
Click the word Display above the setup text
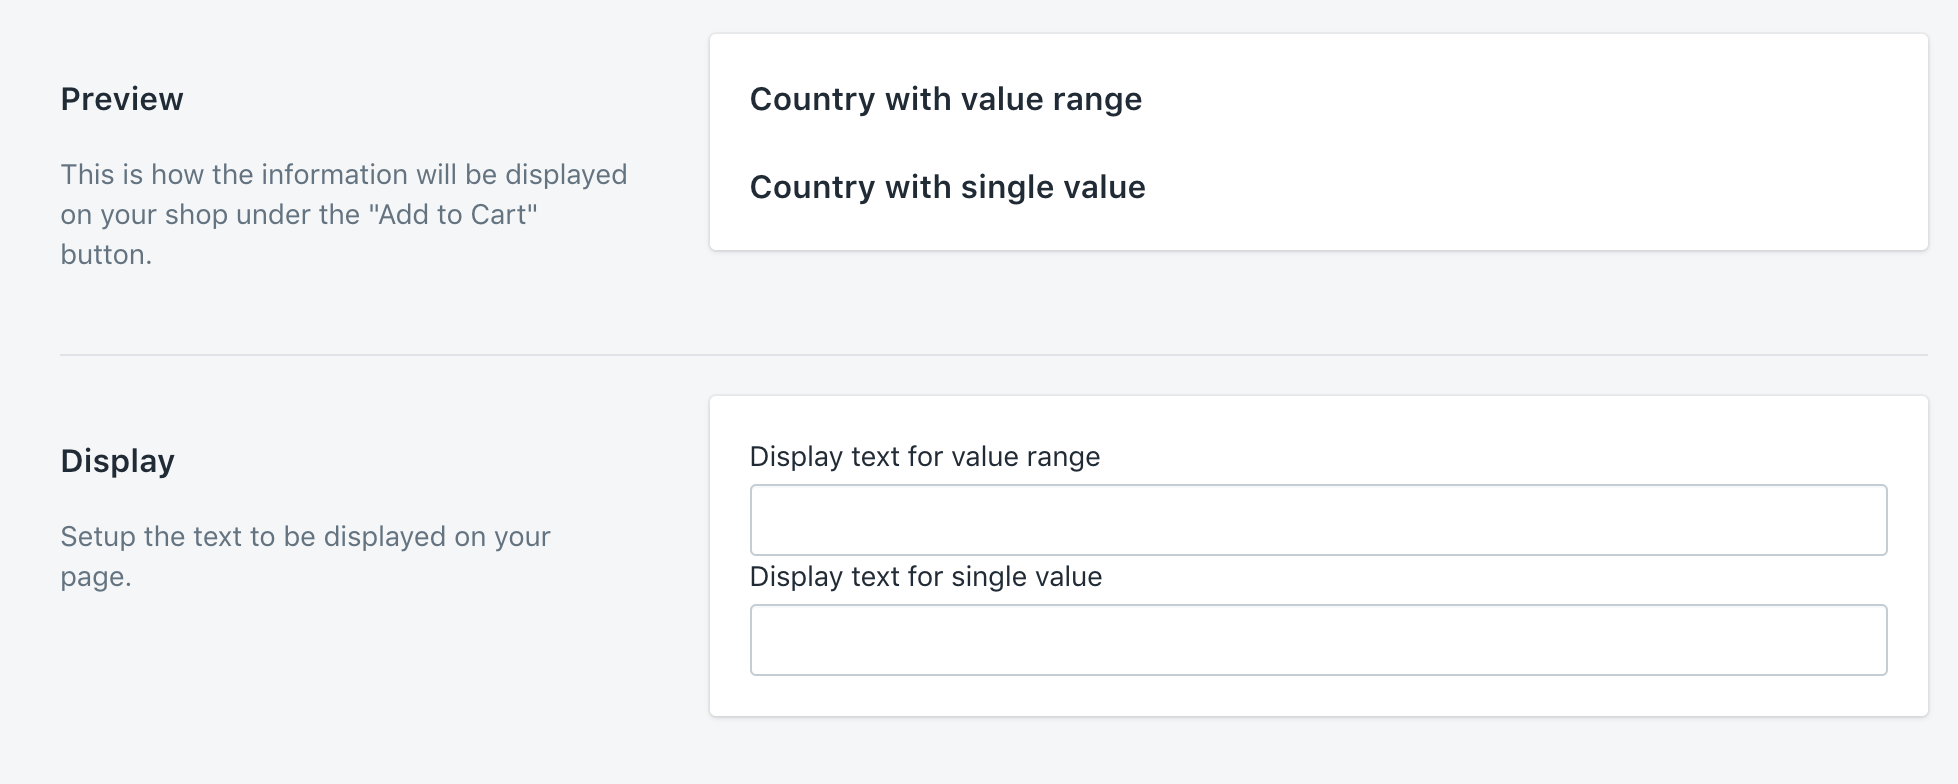[117, 460]
